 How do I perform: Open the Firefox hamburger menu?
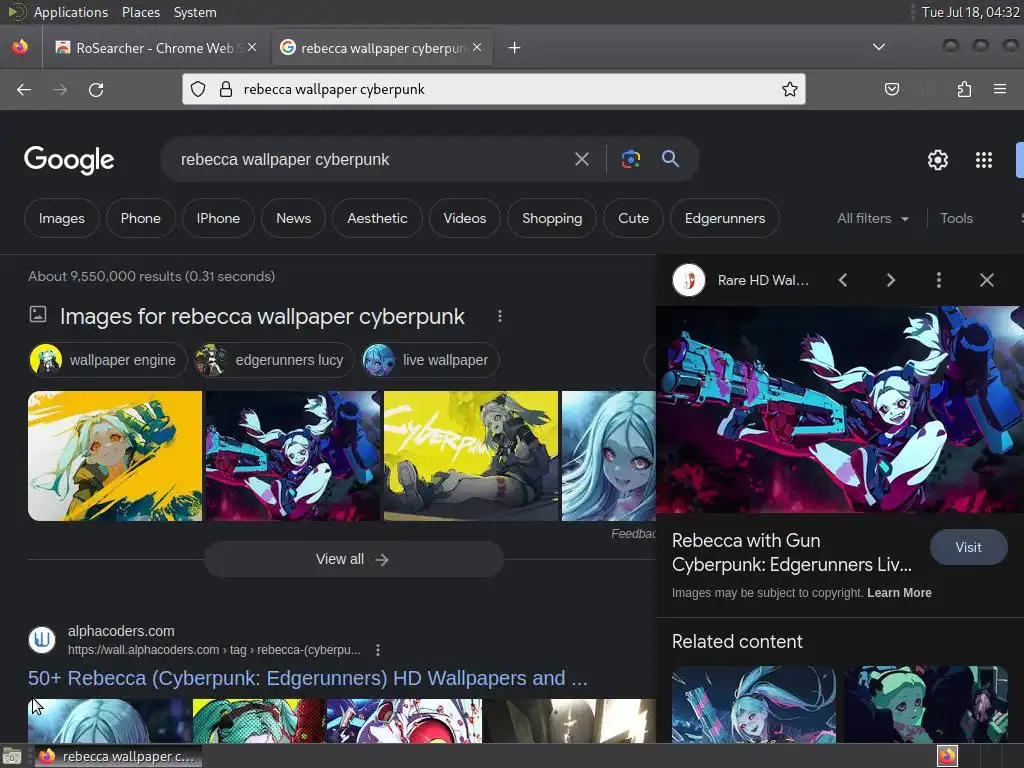coord(999,89)
